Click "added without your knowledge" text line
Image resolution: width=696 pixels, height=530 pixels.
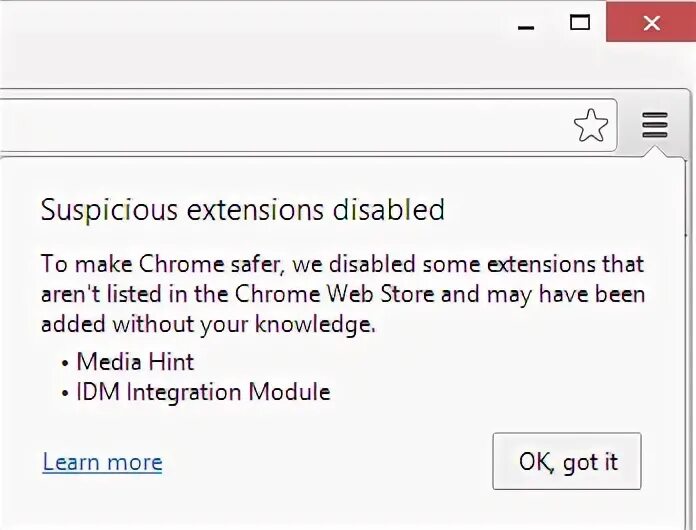point(209,325)
